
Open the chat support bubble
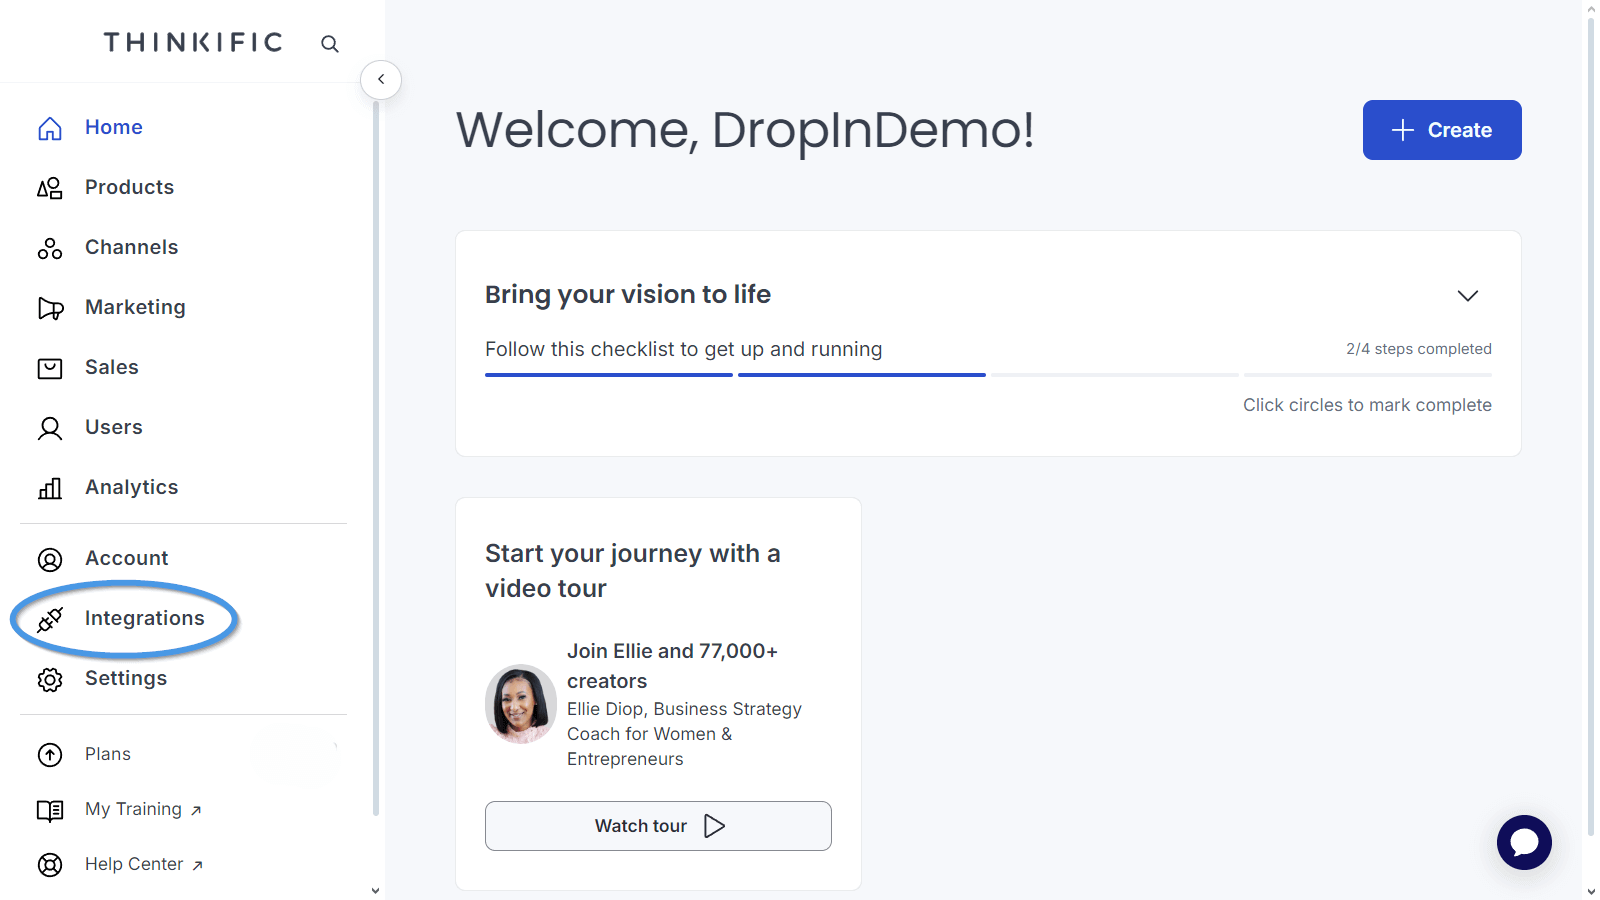[1524, 842]
